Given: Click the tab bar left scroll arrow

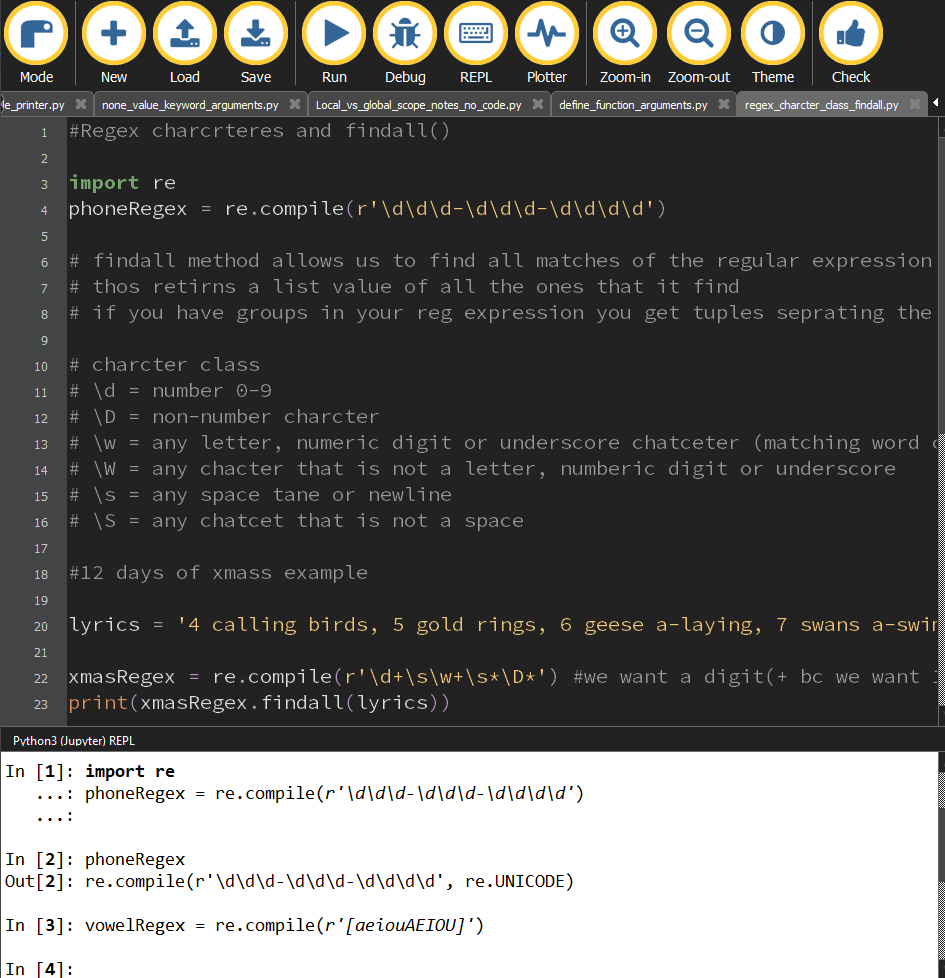Looking at the screenshot, I should tap(936, 102).
